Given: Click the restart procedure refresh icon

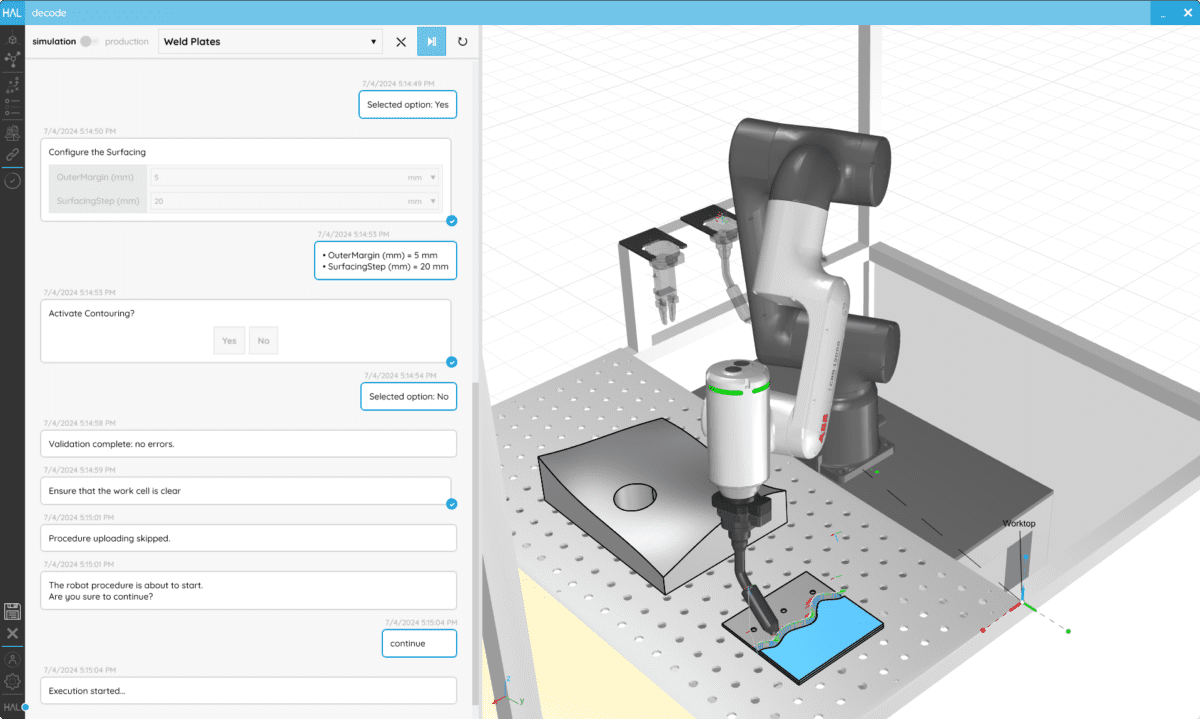Looking at the screenshot, I should pos(462,42).
